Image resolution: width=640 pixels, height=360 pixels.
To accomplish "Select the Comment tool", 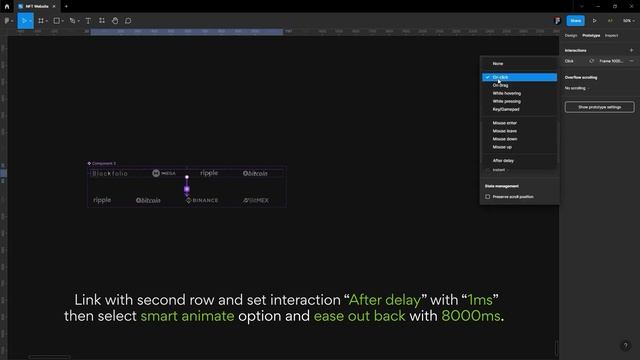I will pos(128,21).
